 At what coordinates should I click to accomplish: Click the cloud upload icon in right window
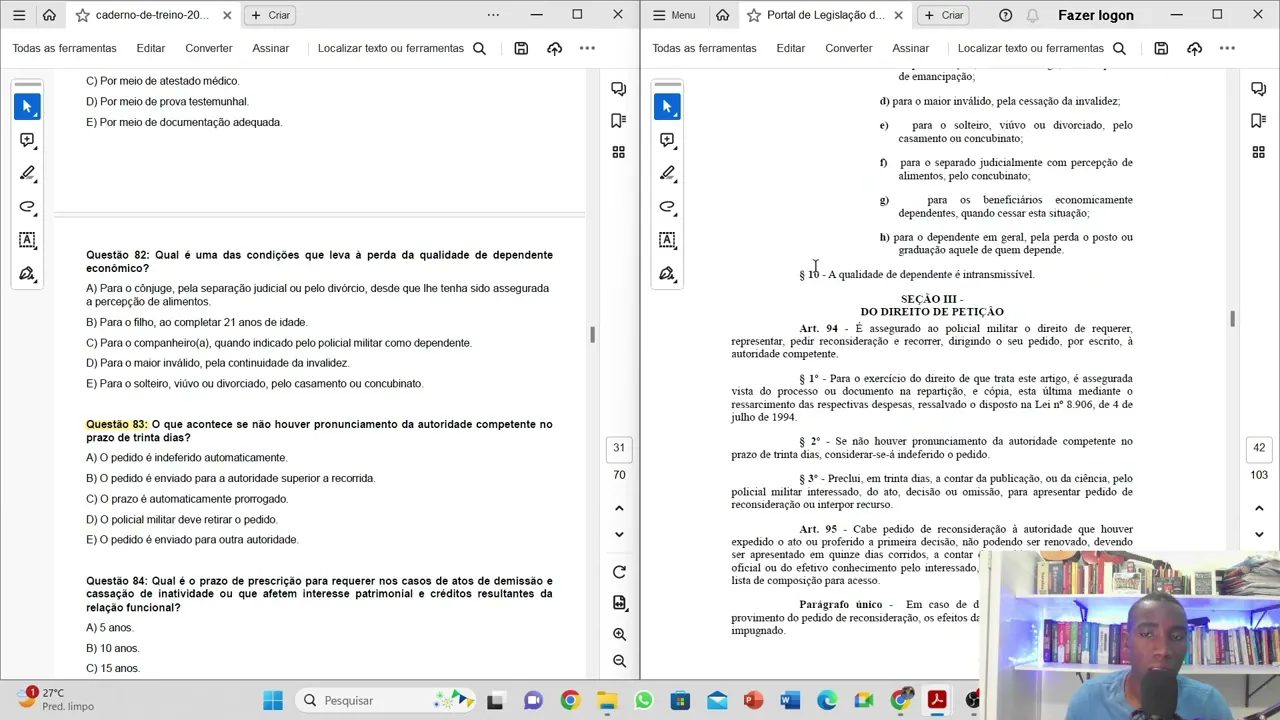[1194, 48]
